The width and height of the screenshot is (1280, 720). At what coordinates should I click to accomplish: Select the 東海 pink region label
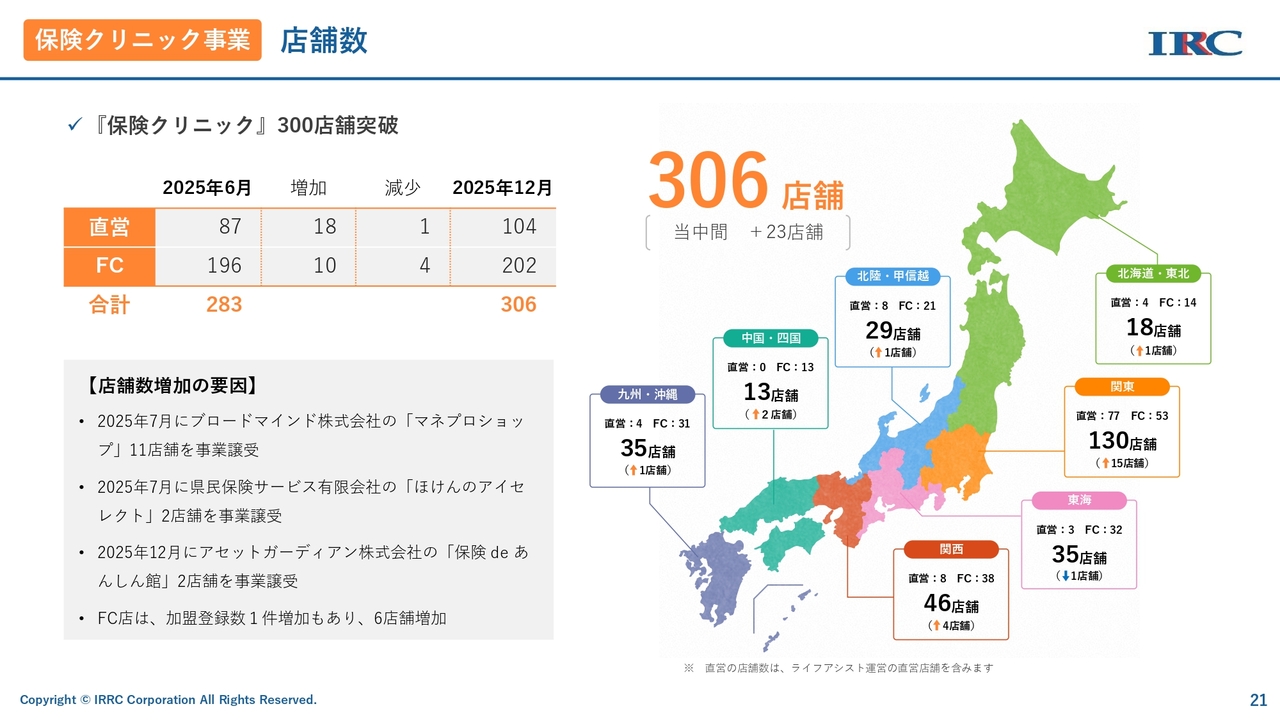(1079, 500)
